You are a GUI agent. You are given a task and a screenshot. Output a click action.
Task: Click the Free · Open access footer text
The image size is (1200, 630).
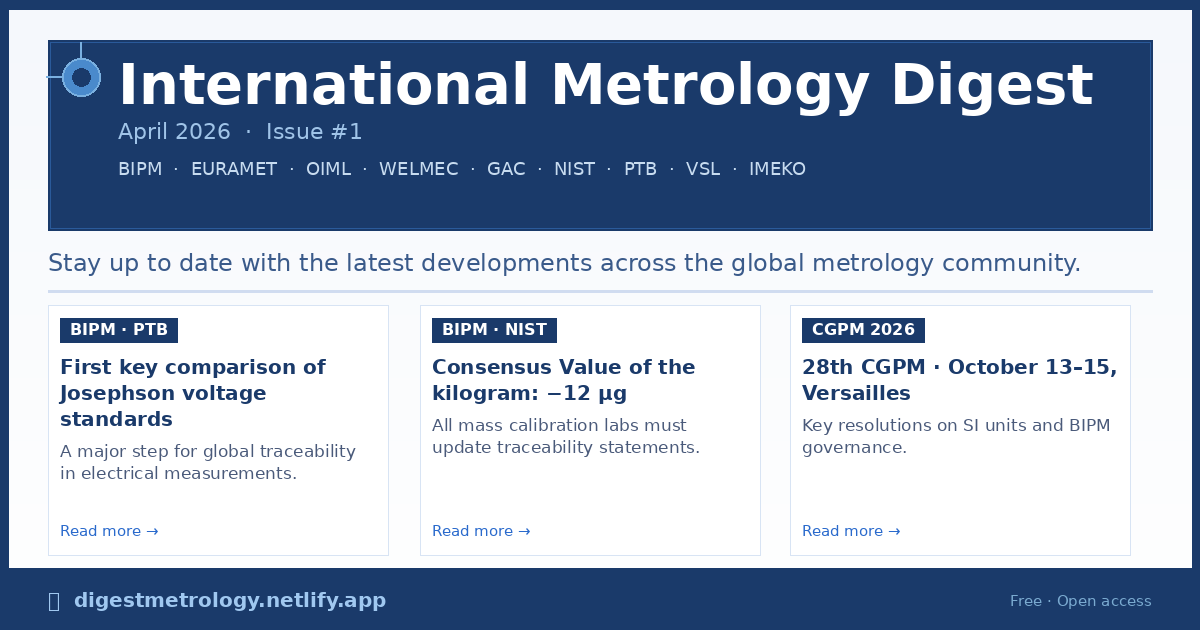point(1080,601)
